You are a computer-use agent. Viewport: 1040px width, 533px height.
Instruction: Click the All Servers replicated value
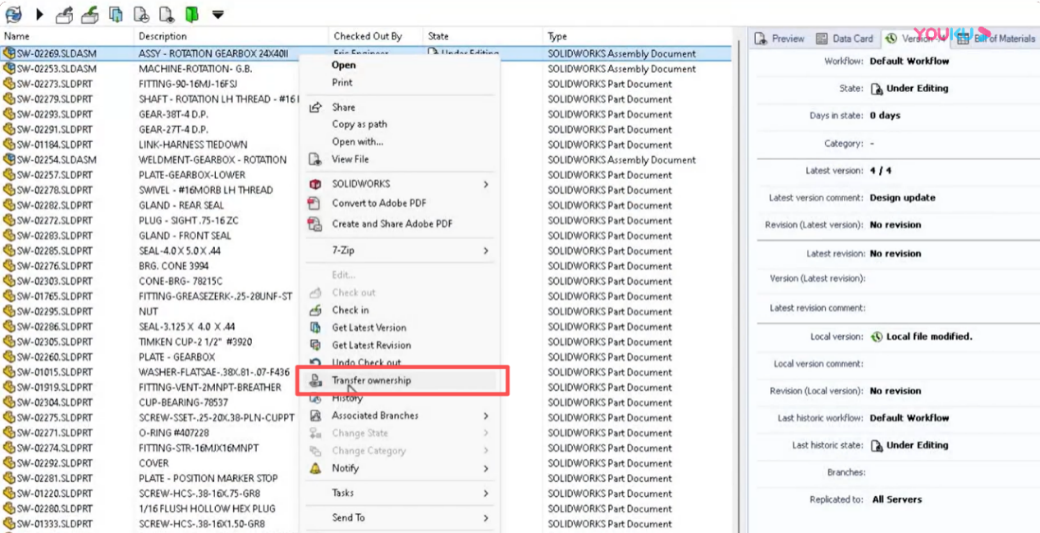[x=897, y=499]
